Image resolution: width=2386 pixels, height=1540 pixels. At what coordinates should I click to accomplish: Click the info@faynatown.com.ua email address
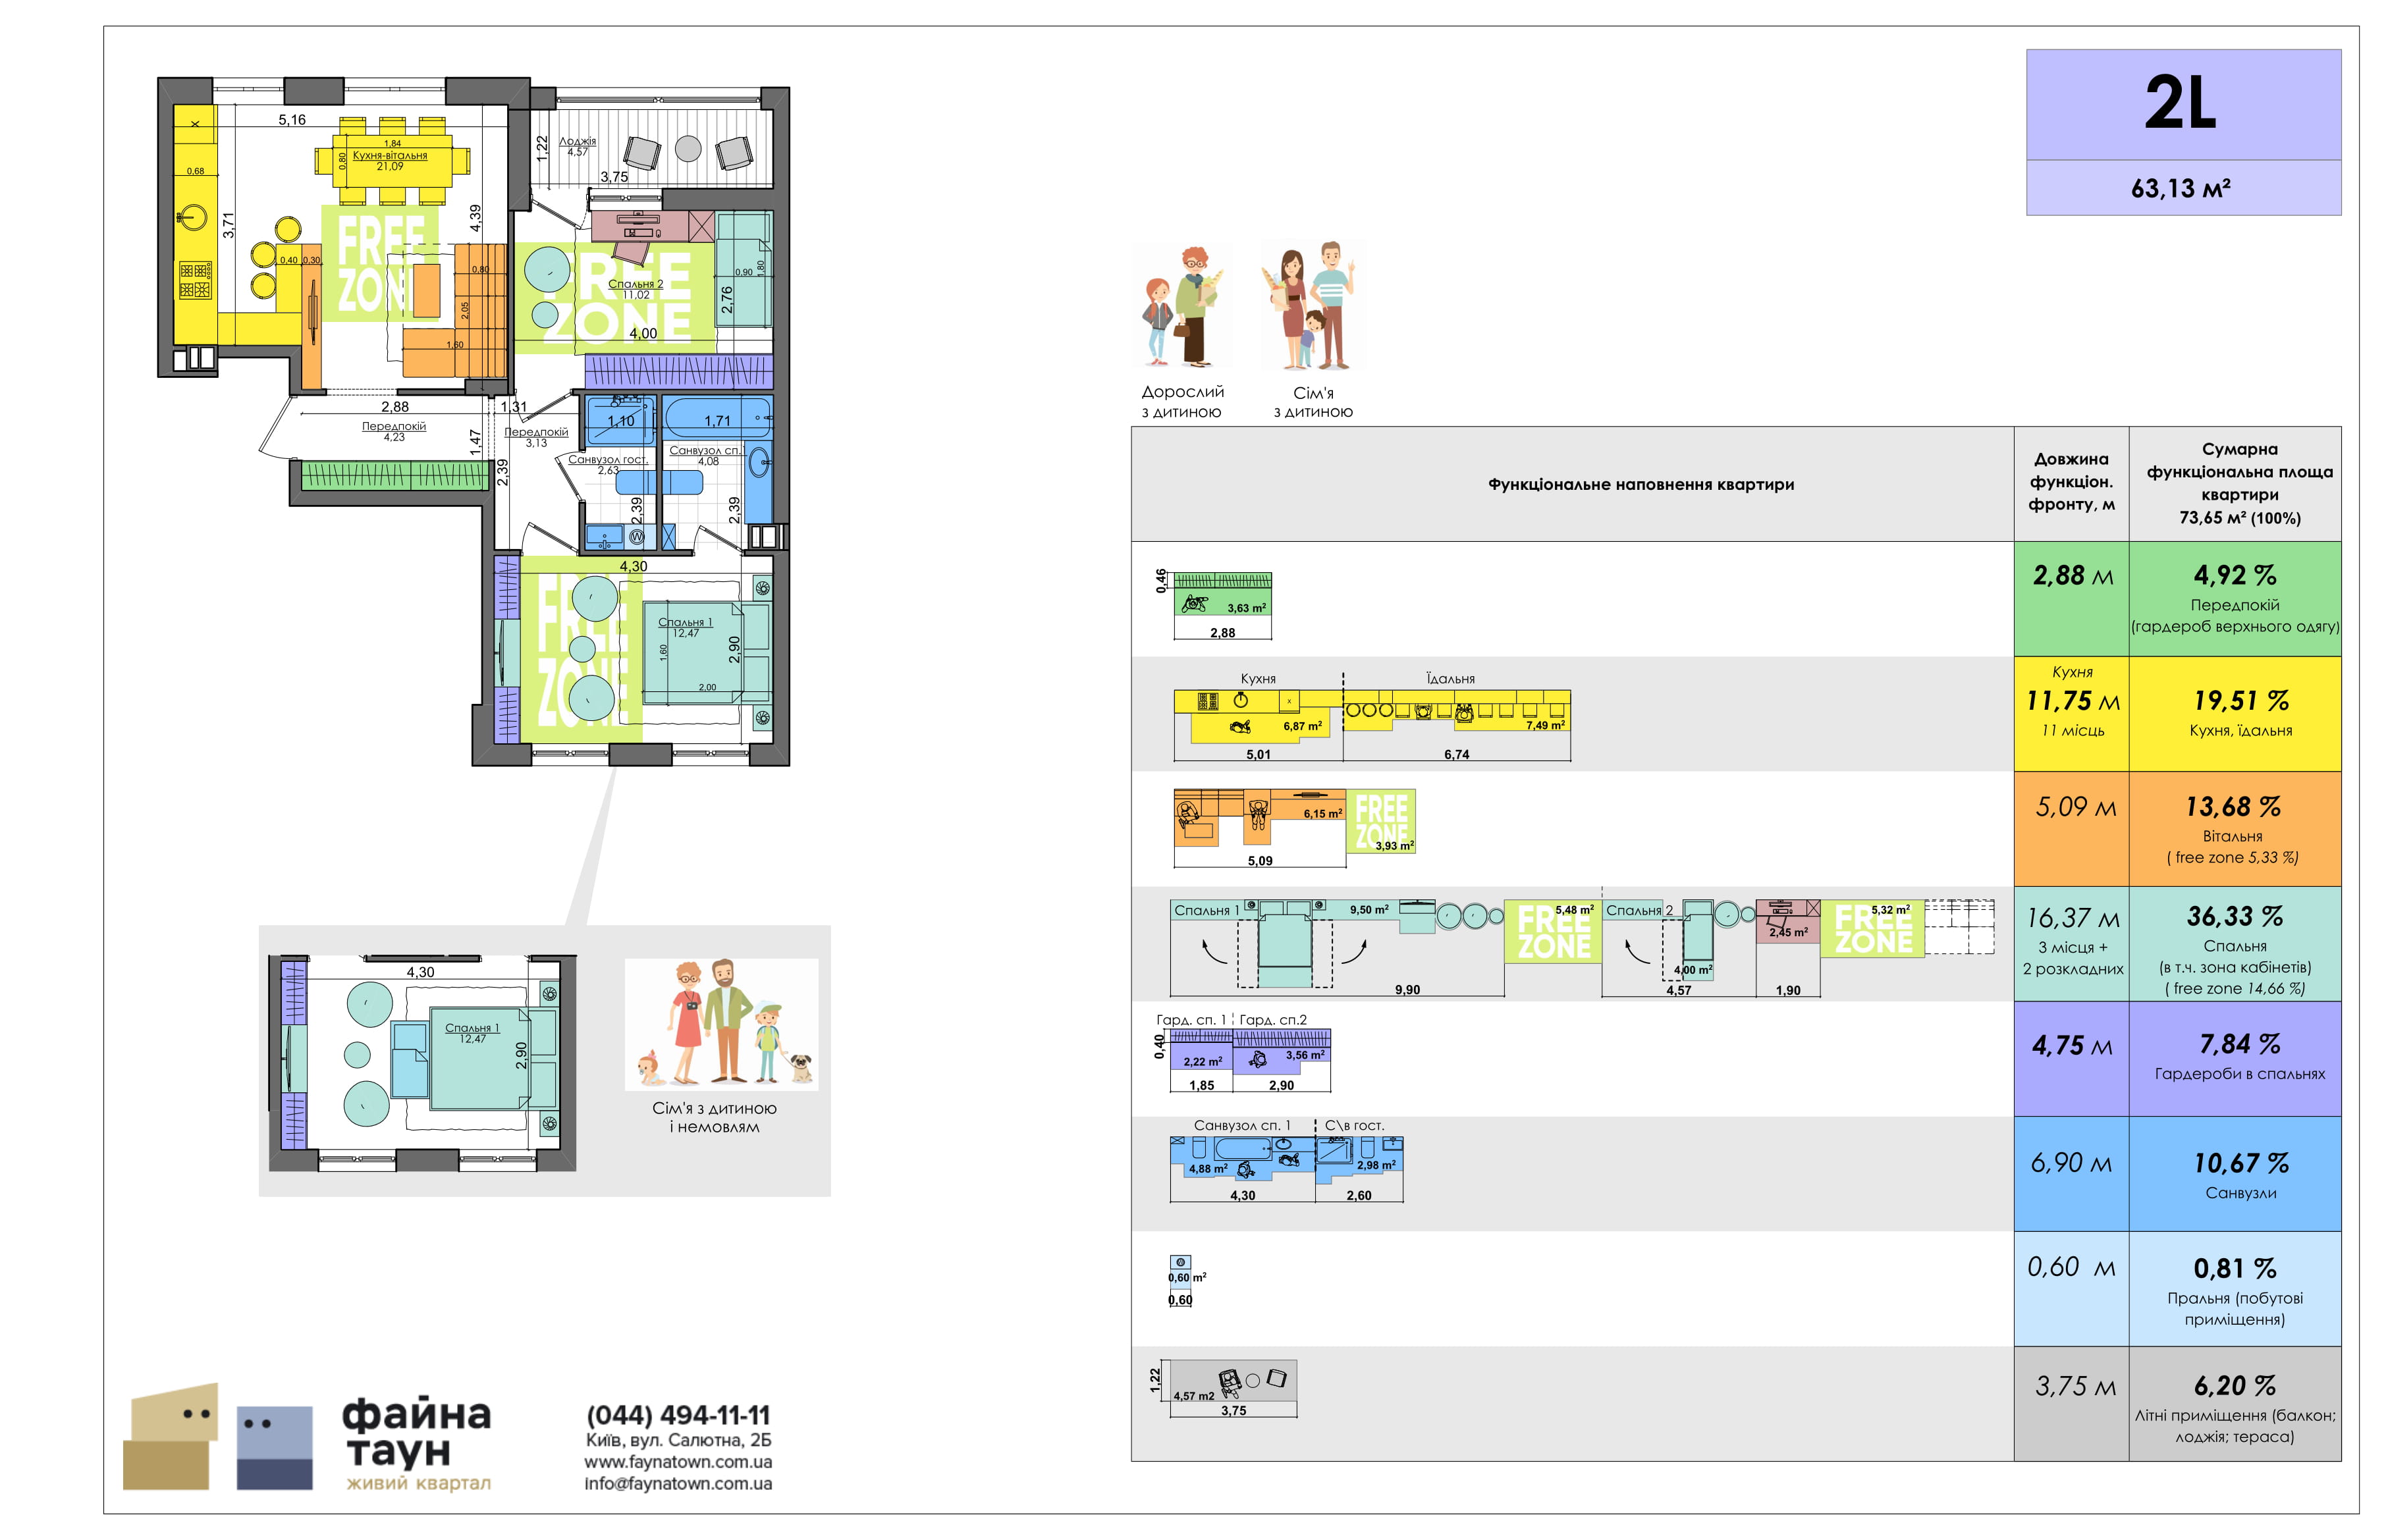[x=678, y=1483]
